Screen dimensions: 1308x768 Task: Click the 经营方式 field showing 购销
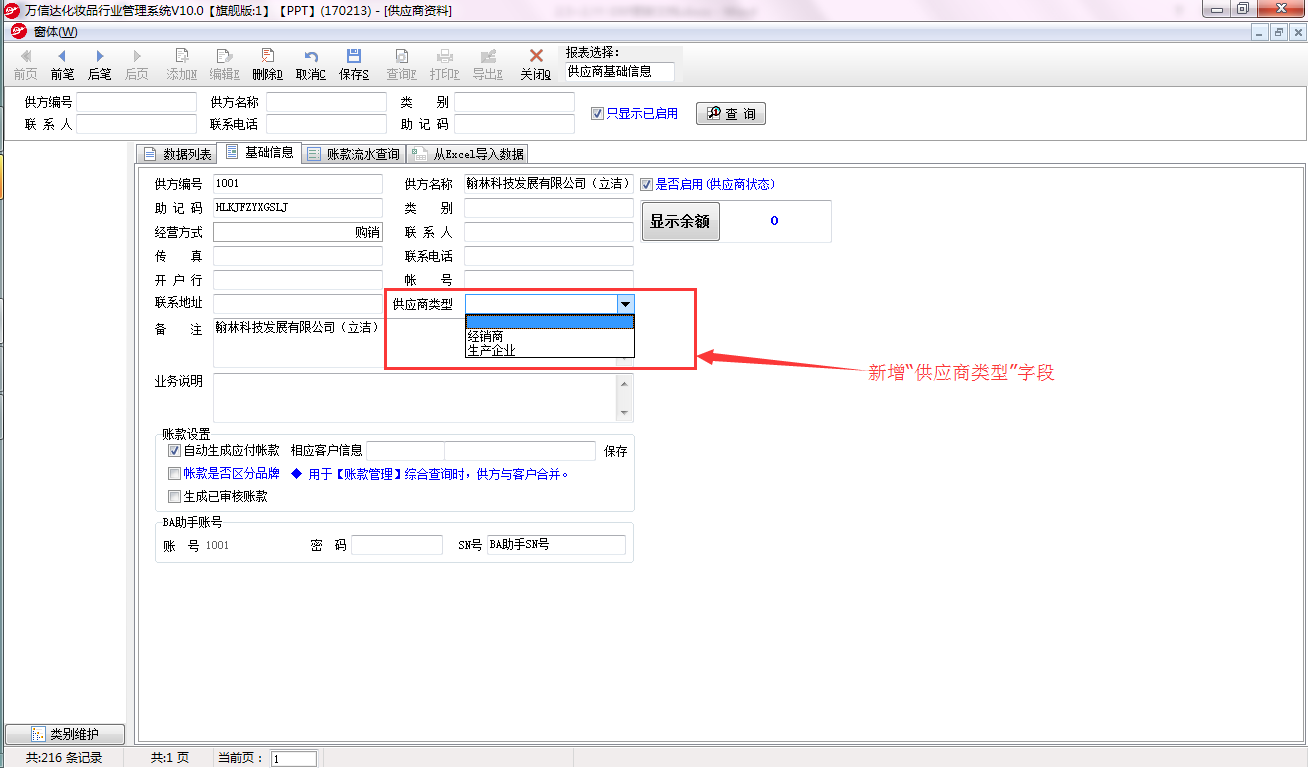(298, 232)
